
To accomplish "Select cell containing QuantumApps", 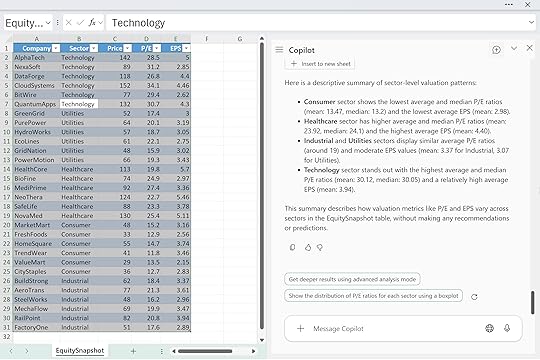I will 37,104.
